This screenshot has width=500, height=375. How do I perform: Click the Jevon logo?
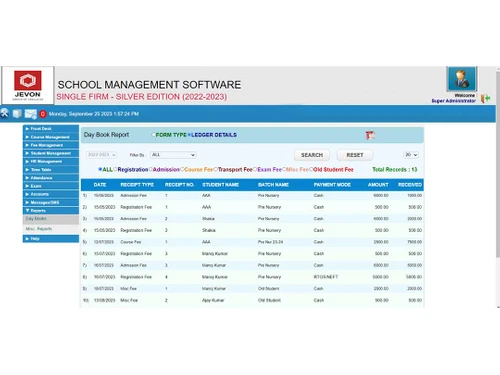pos(28,85)
